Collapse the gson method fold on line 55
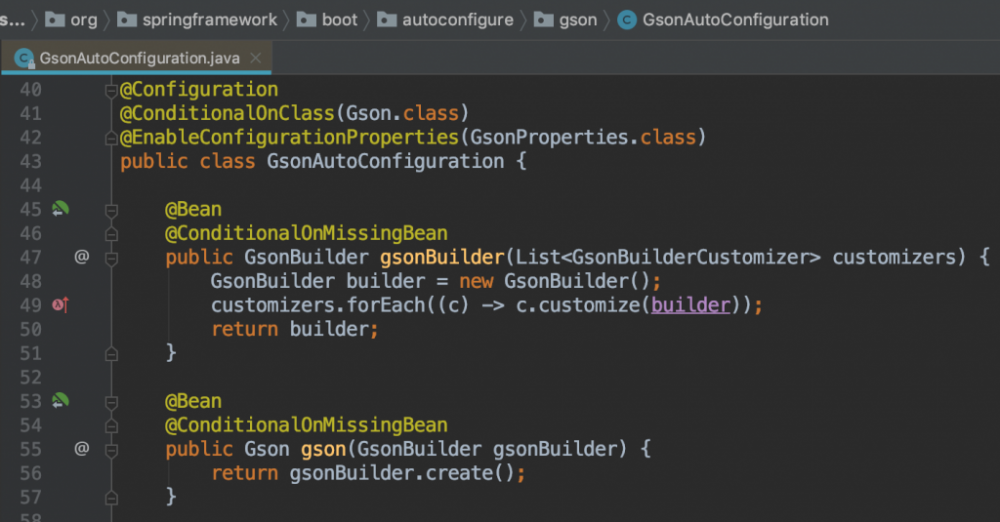The height and width of the screenshot is (522, 1000). (x=111, y=450)
